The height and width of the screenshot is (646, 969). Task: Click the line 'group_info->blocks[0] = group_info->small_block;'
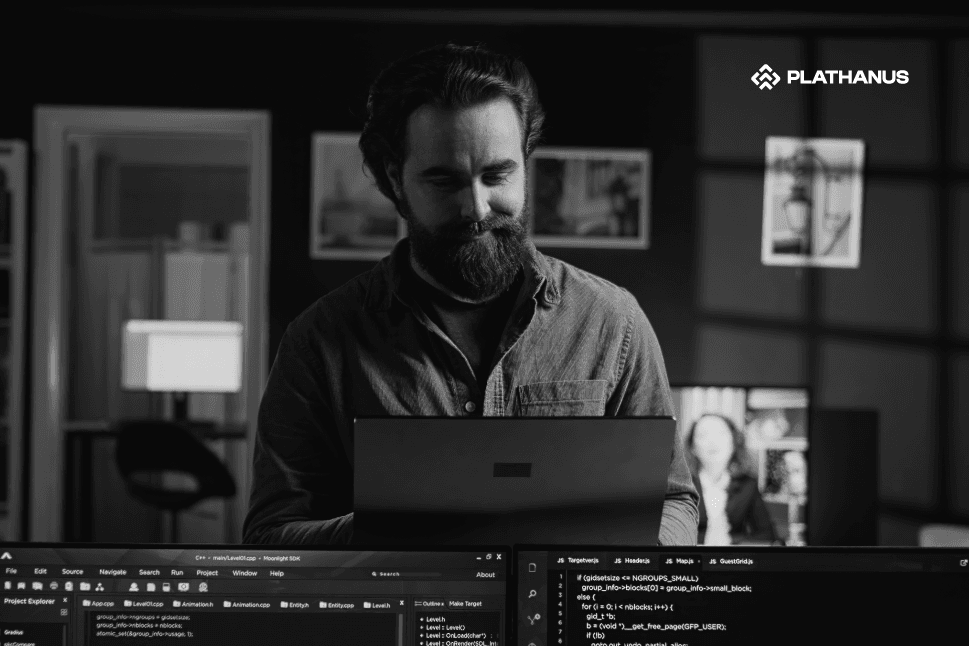point(666,588)
